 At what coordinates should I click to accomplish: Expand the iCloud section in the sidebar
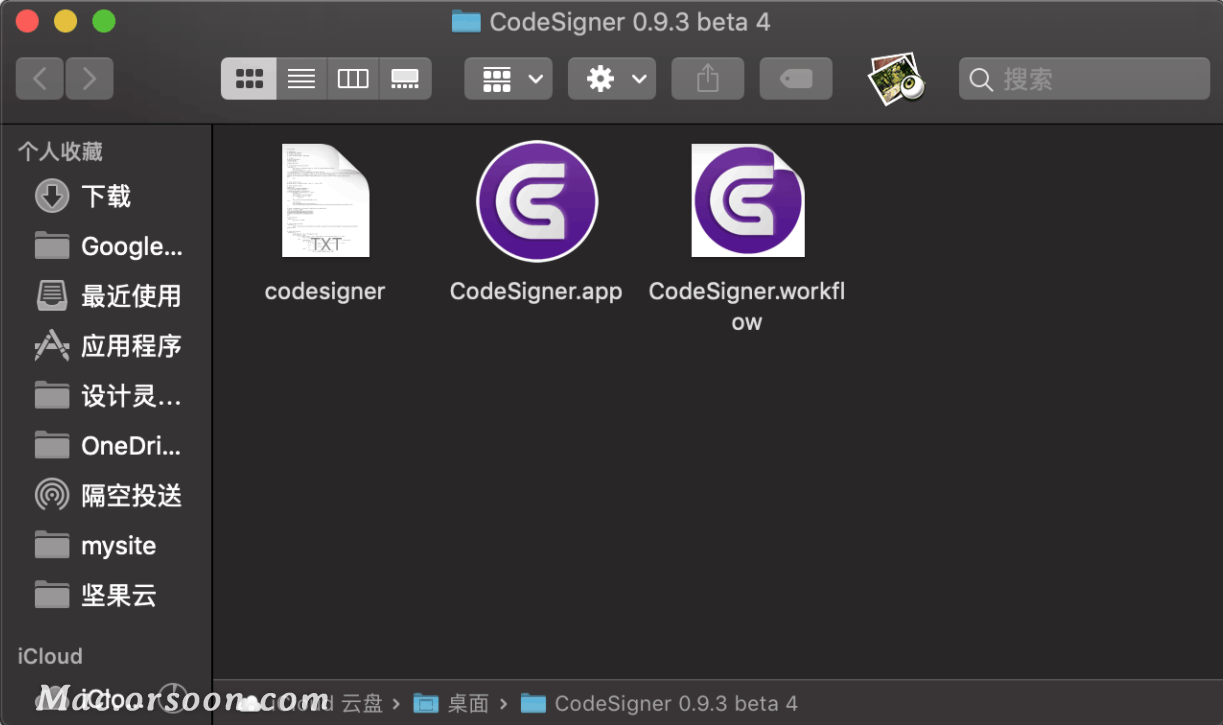point(49,656)
